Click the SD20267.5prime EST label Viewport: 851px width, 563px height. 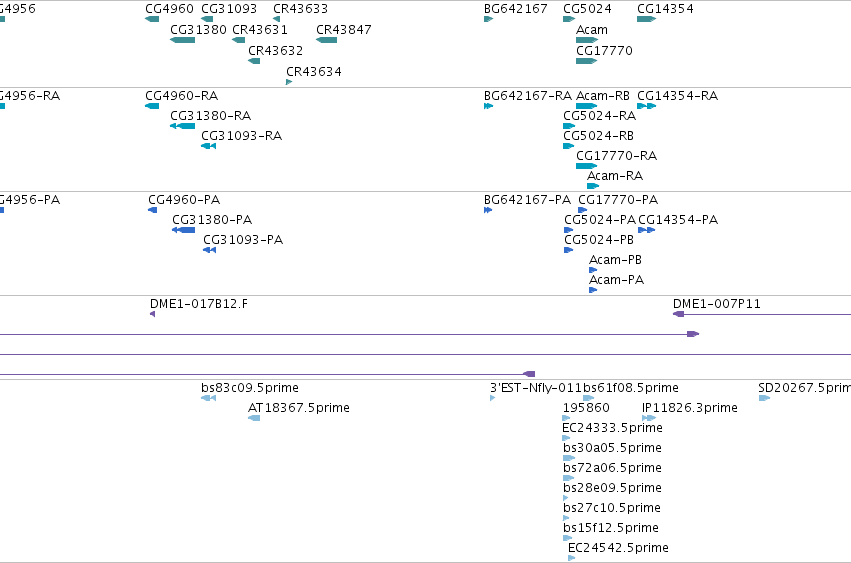pos(804,388)
